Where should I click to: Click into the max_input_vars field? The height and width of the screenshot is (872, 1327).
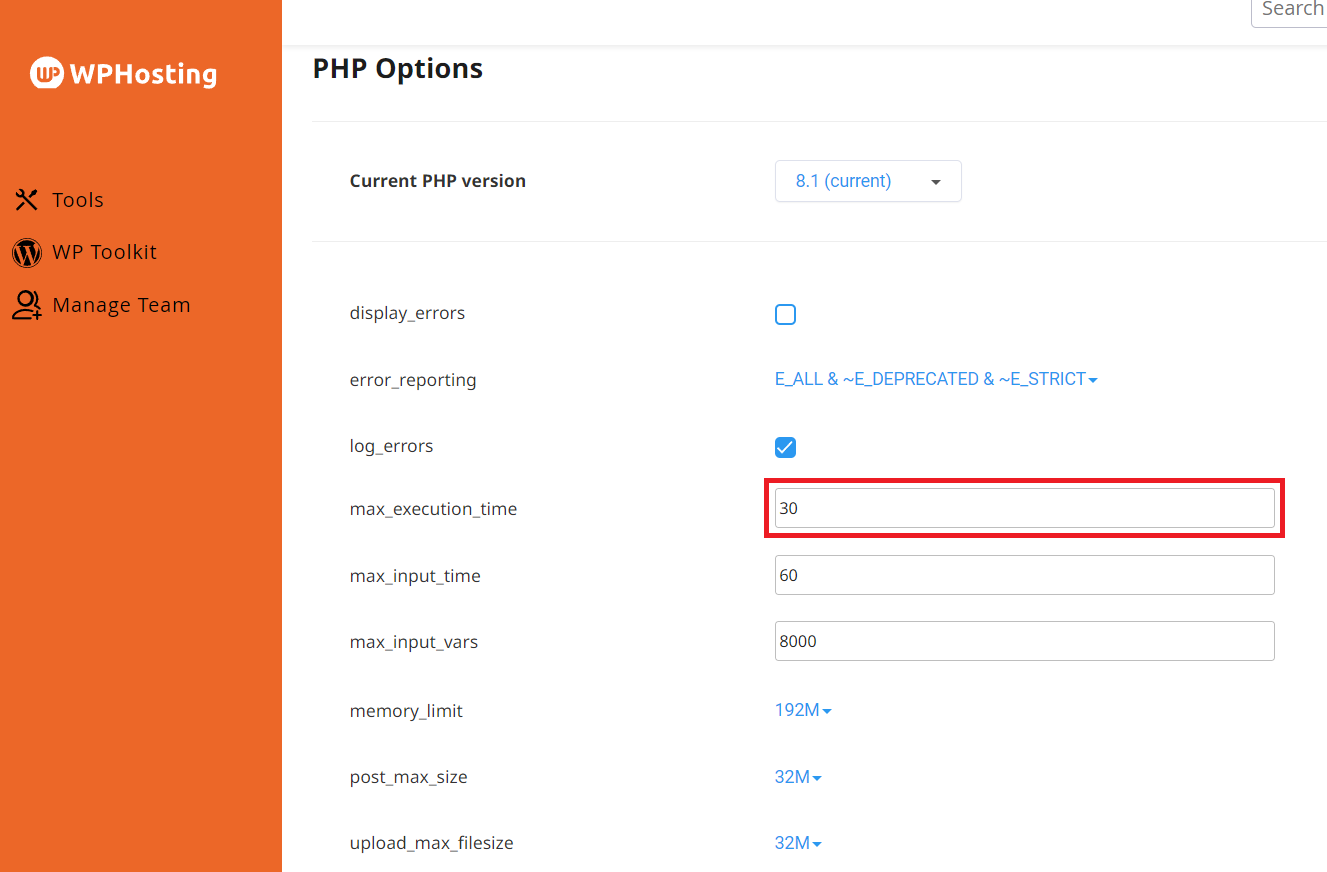(1024, 641)
